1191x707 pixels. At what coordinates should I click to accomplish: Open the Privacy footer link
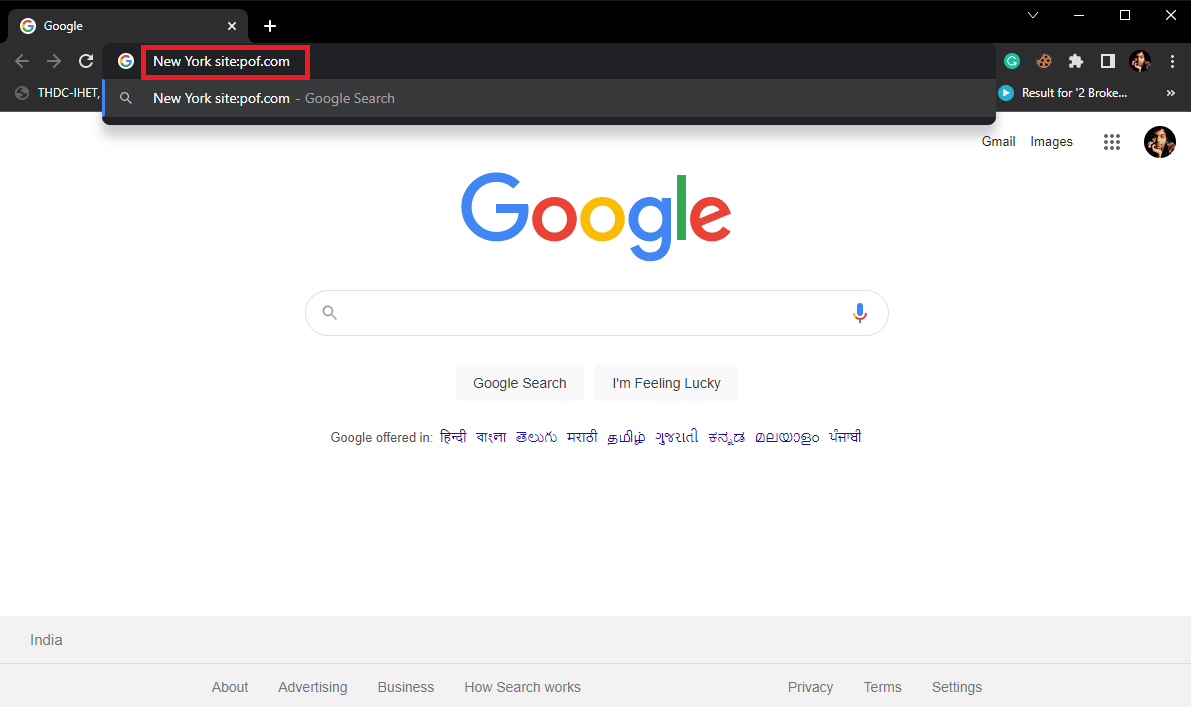pos(810,687)
